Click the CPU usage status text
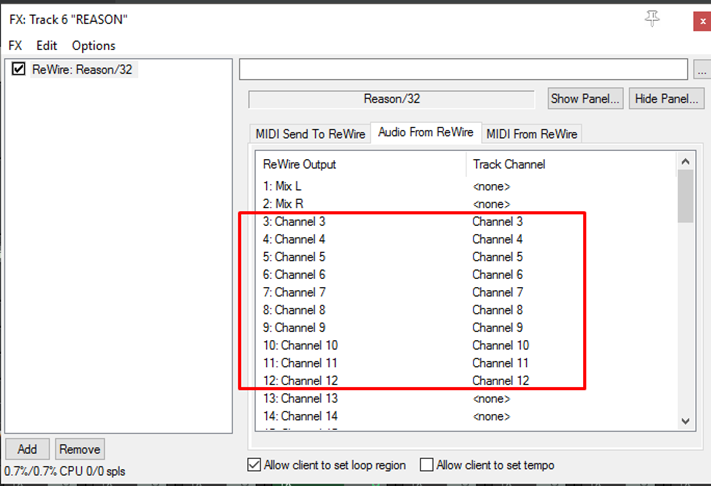Image resolution: width=711 pixels, height=486 pixels. coord(65,471)
